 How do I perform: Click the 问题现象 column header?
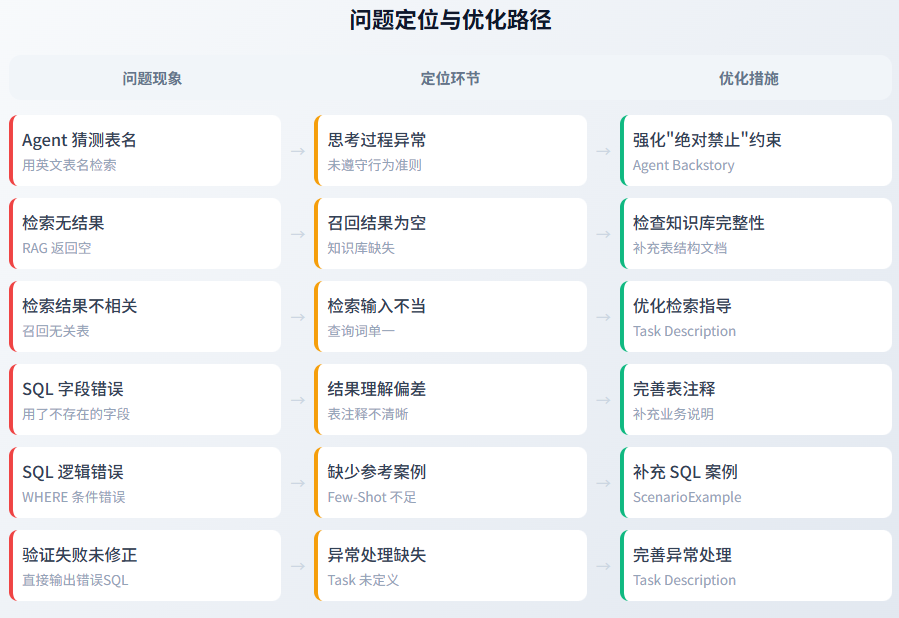[152, 79]
